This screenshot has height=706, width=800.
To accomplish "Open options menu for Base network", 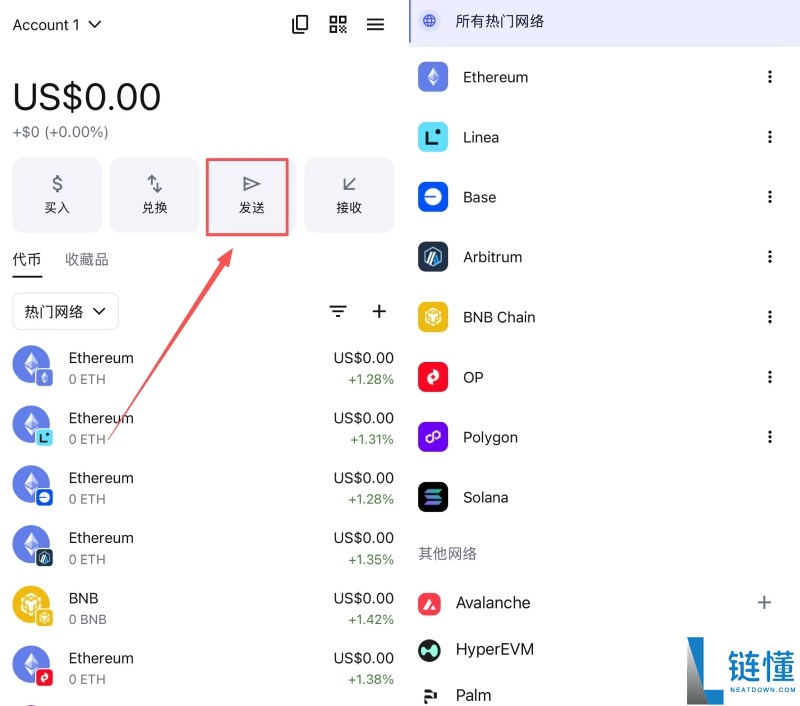I will point(770,197).
